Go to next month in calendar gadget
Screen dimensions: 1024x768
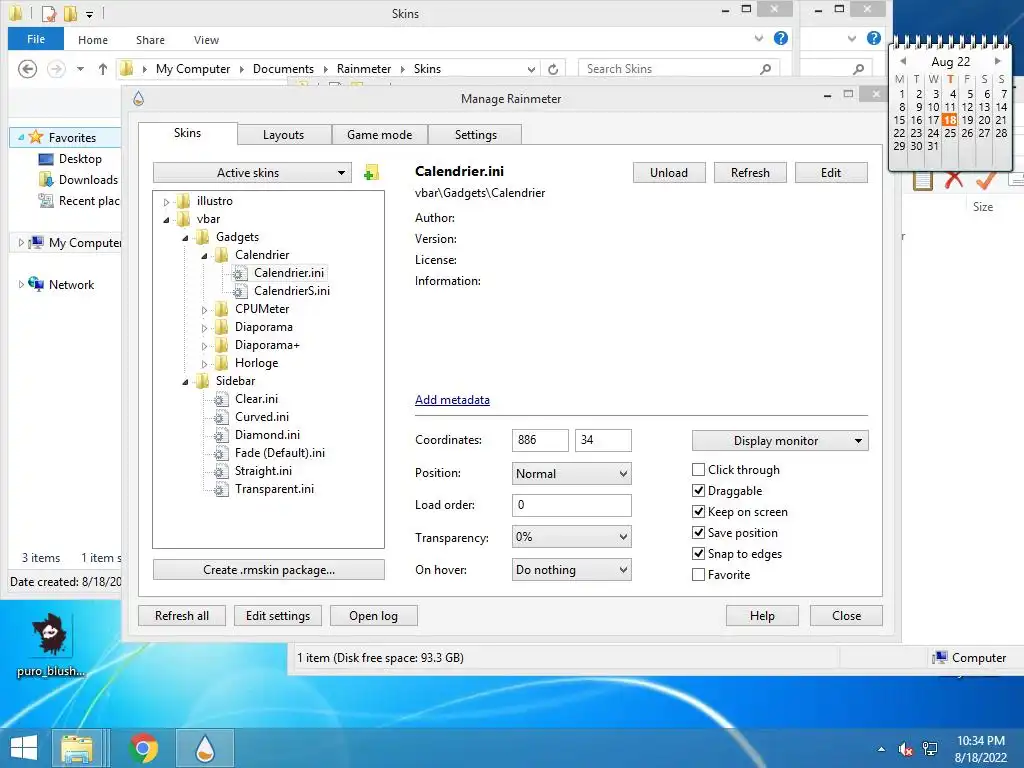coord(998,61)
